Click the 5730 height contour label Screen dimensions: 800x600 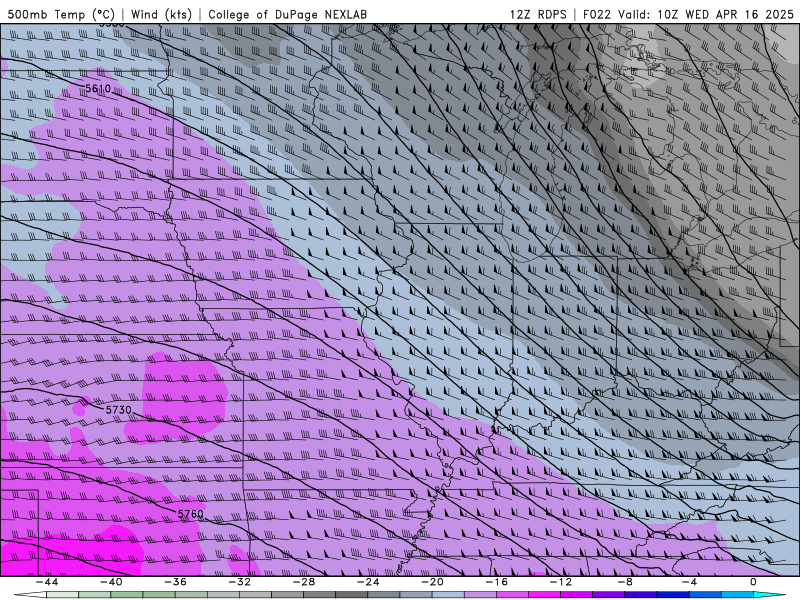[x=118, y=410]
